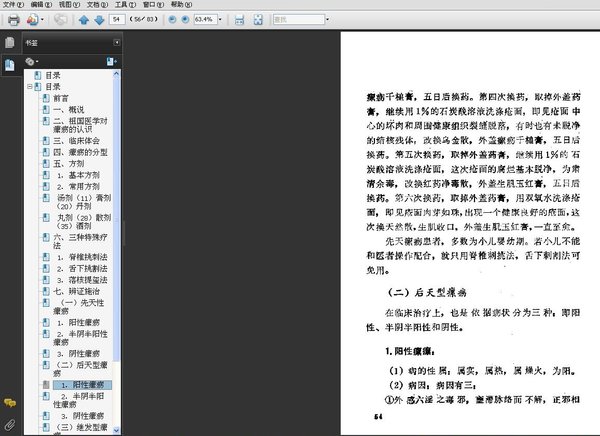Click the create PDF online icon
600x436 pixels.
coord(33,20)
